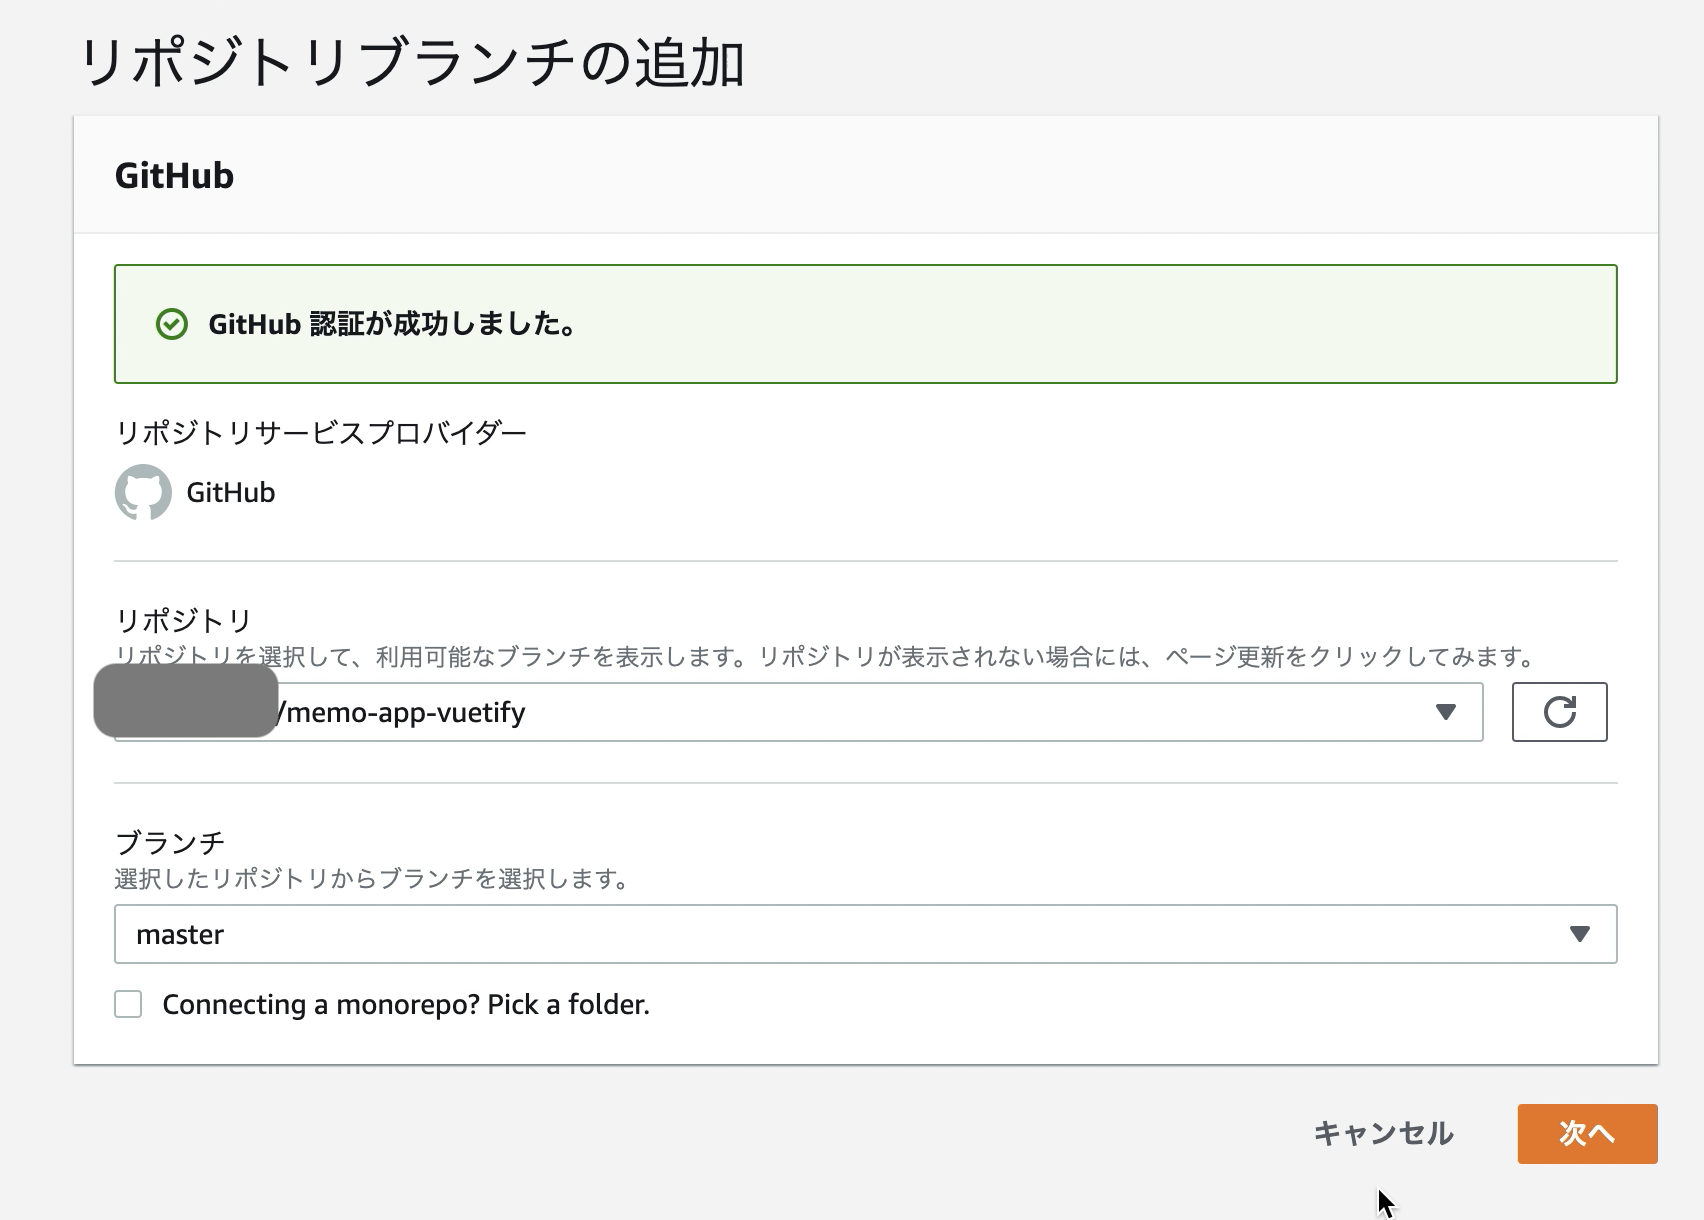
Task: Click the GitHub octocat logo icon
Action: point(143,492)
